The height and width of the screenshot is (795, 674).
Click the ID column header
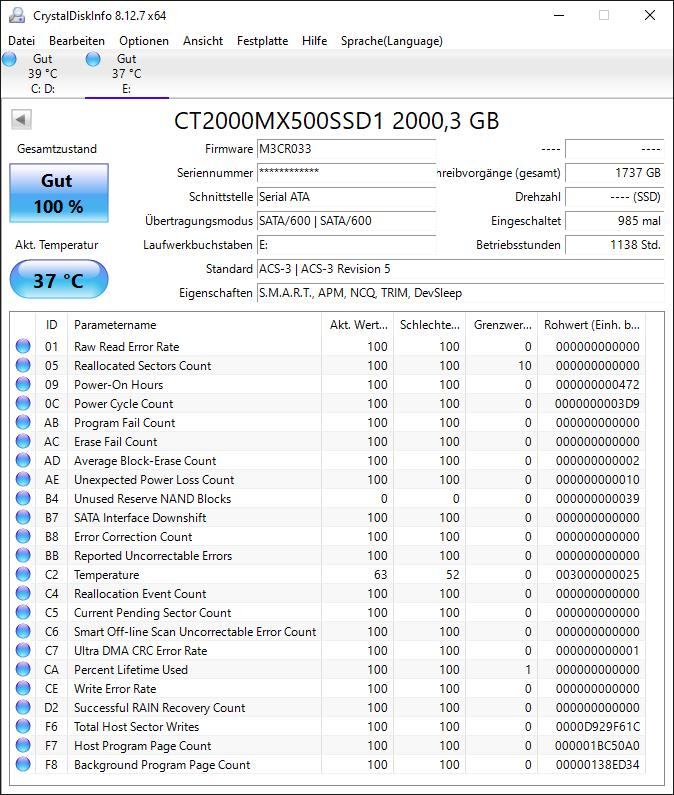(x=51, y=324)
